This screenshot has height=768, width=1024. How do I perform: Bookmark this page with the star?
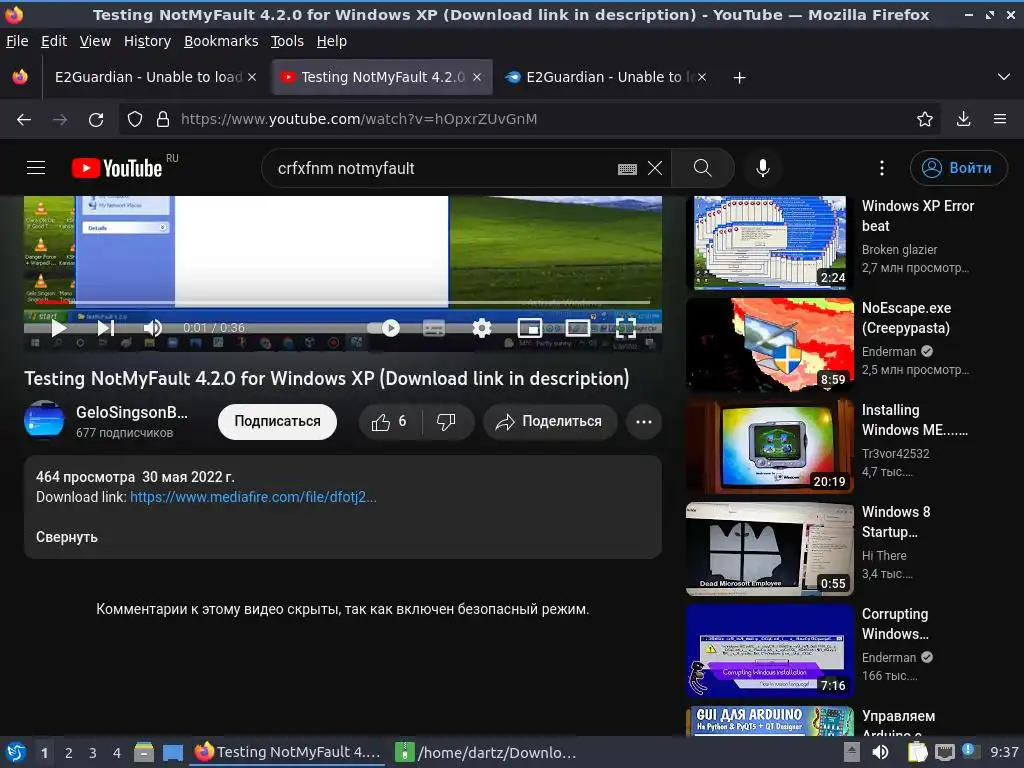tap(925, 119)
